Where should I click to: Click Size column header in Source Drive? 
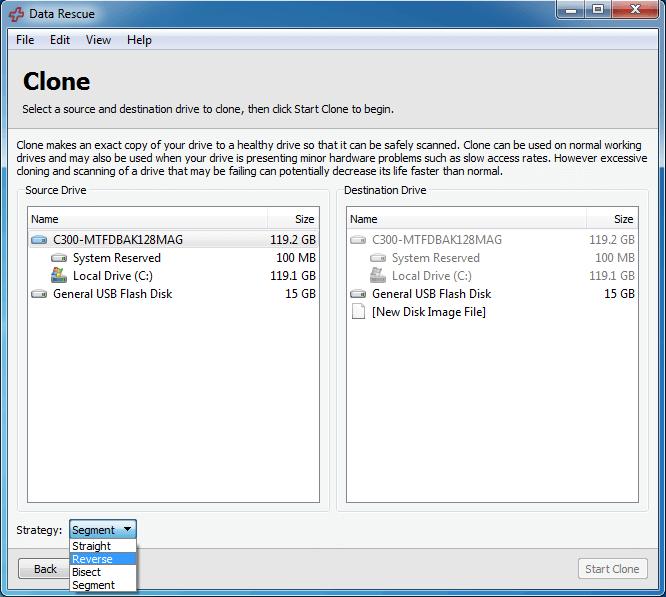tap(293, 219)
